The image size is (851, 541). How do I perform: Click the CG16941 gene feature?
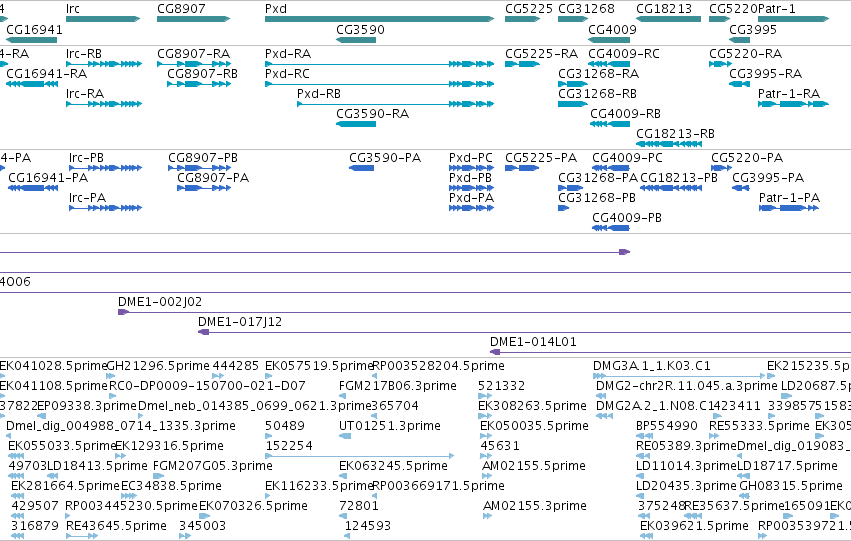pyautogui.click(x=31, y=40)
